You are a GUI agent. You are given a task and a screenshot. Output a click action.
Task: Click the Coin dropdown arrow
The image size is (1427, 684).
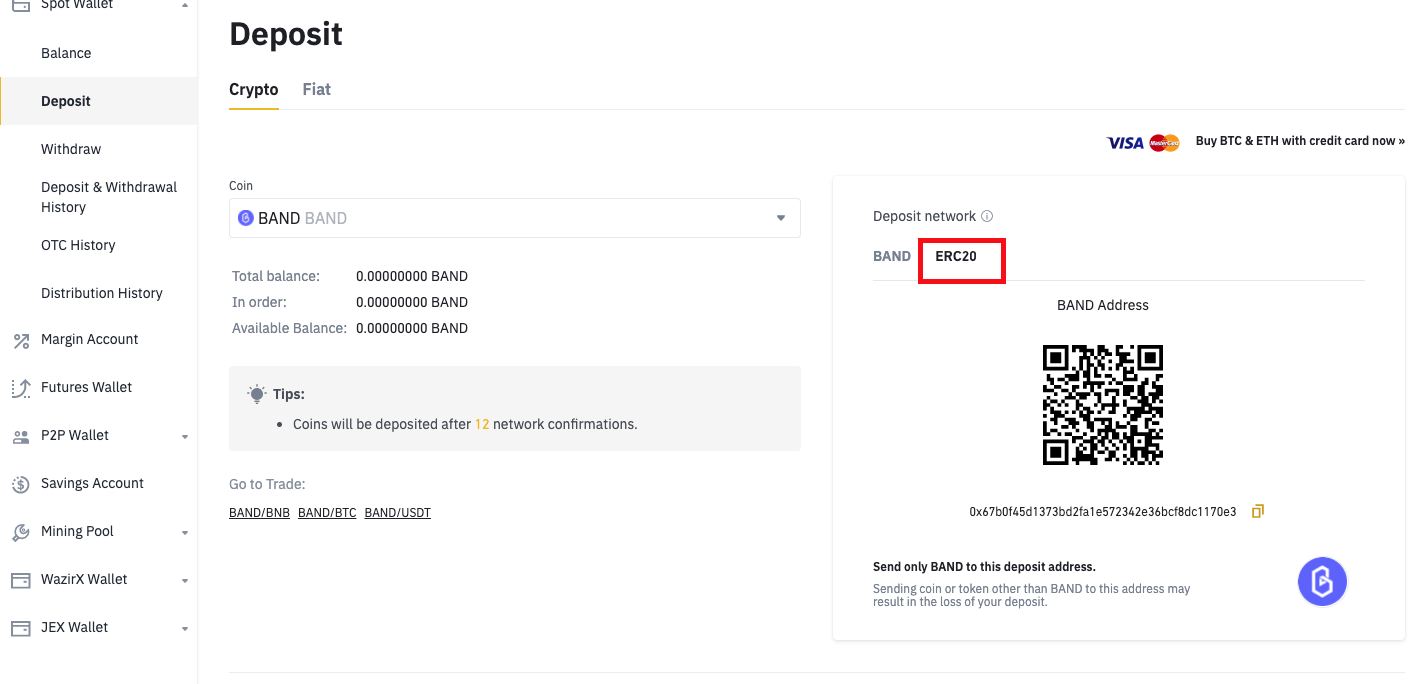[781, 218]
